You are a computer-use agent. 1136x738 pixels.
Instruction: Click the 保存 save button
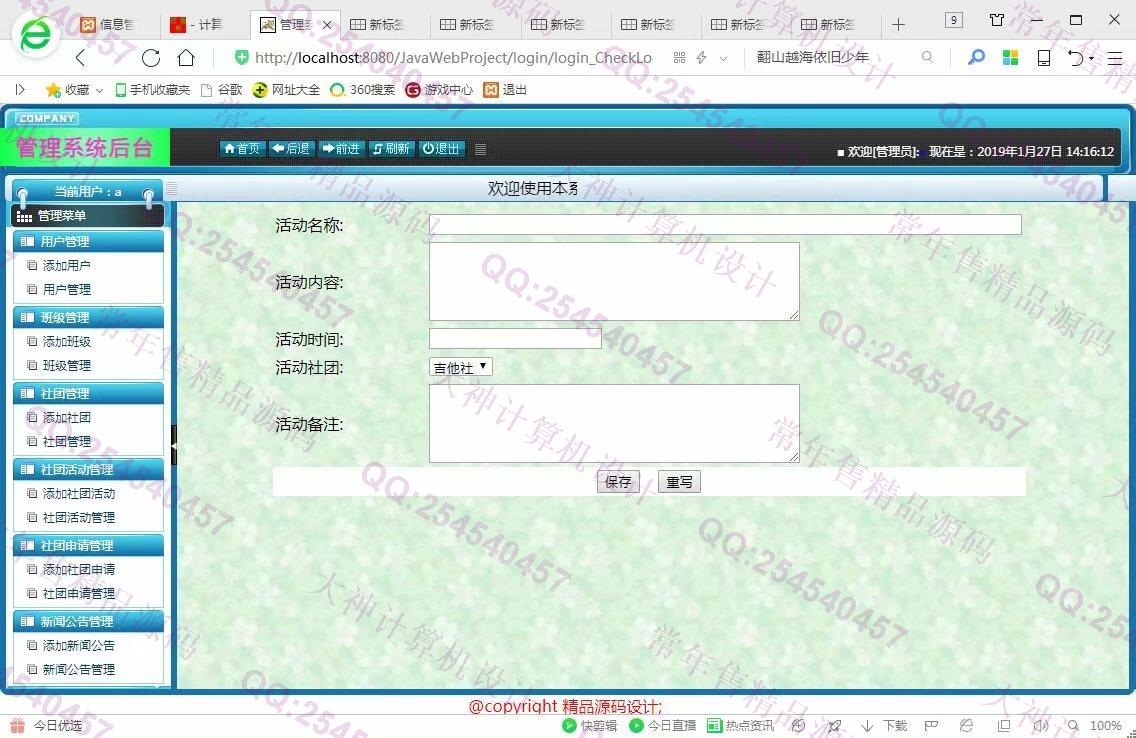point(618,482)
